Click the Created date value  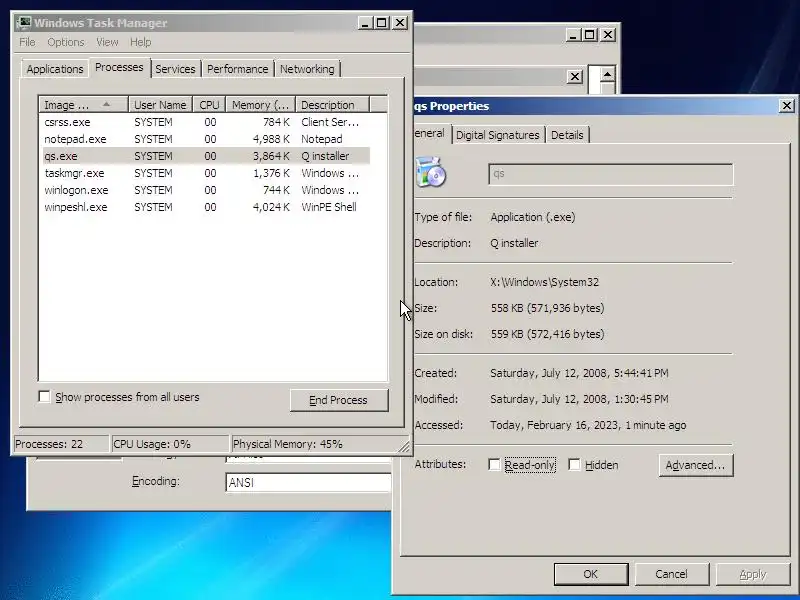pos(579,373)
